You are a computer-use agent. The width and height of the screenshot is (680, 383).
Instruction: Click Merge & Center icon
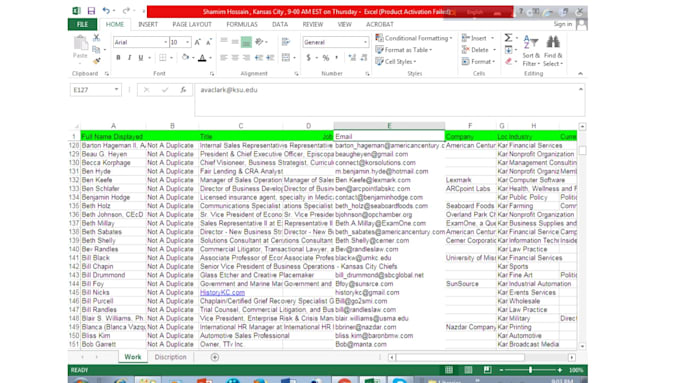click(286, 58)
